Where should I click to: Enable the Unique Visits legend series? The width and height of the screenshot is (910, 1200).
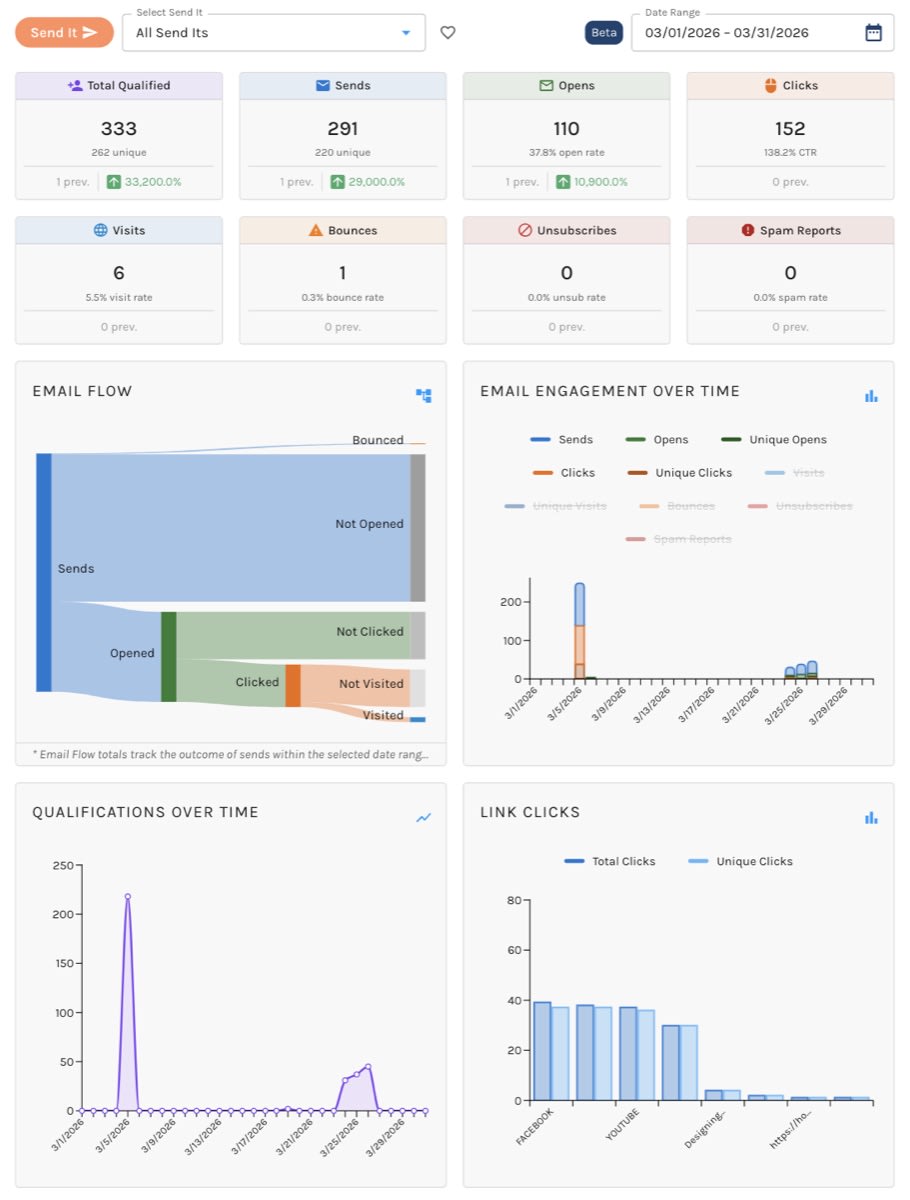pos(555,506)
